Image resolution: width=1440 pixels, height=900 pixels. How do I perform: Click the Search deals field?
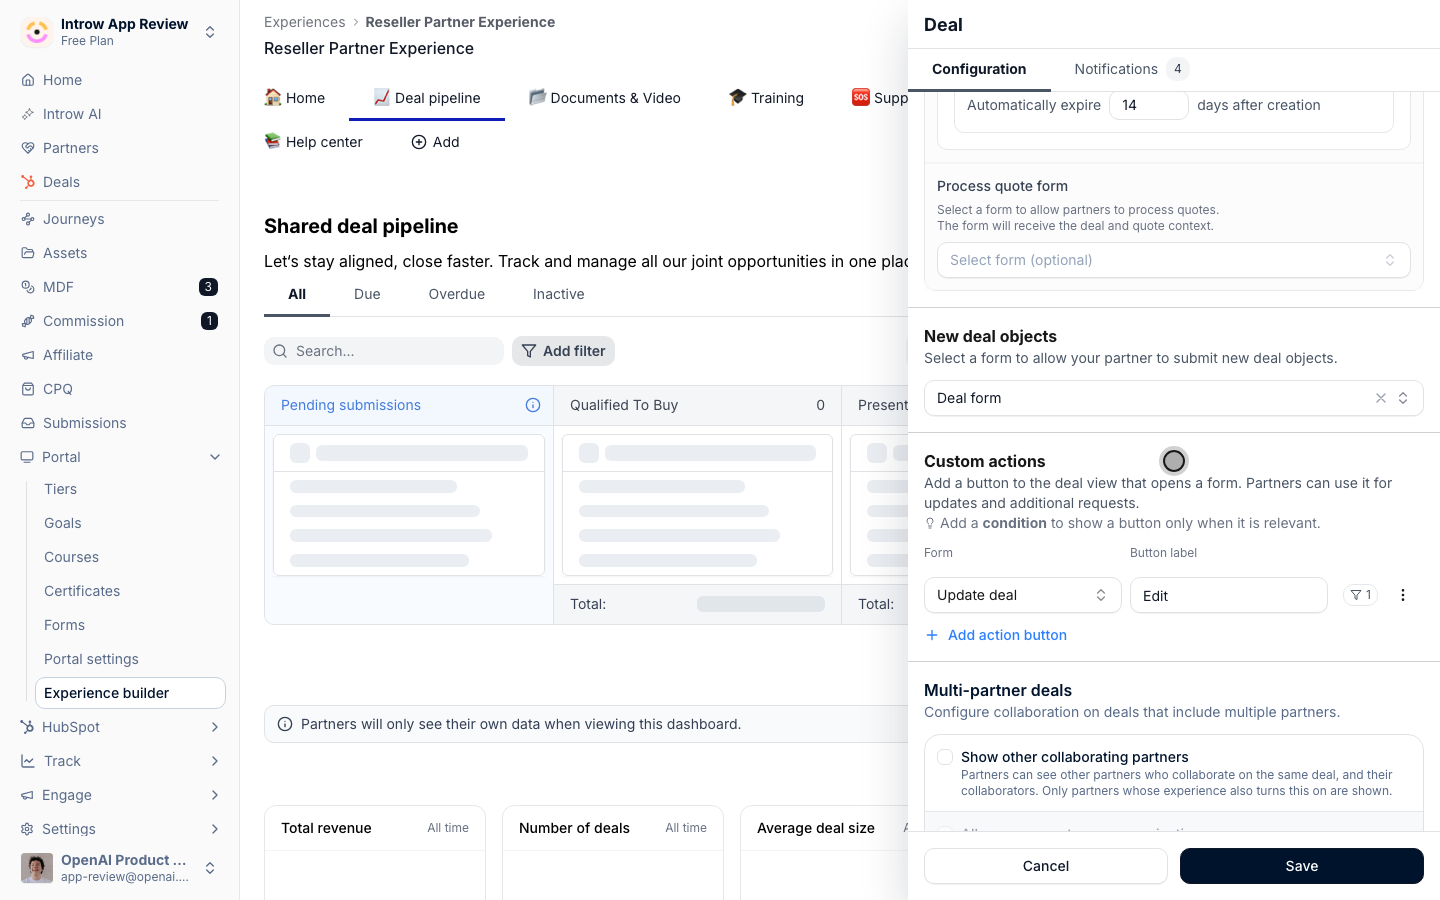pos(384,351)
